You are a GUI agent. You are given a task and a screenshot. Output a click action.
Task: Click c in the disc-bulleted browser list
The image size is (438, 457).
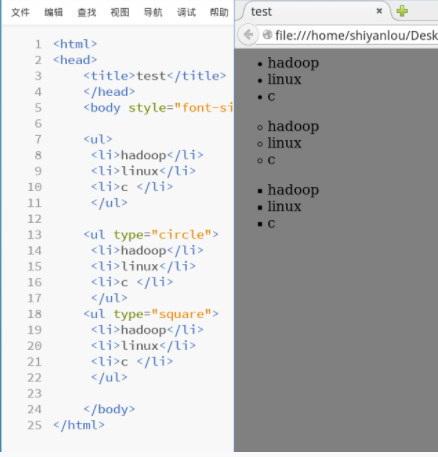click(271, 97)
